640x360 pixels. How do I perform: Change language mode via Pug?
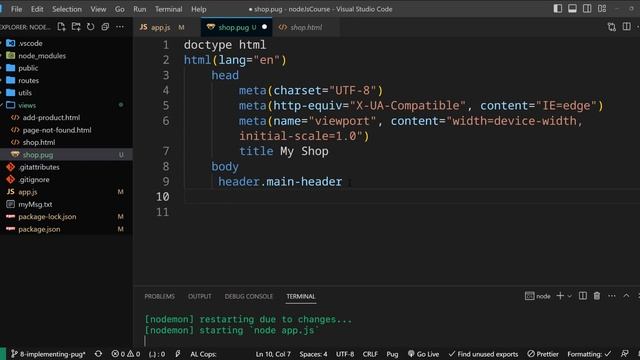392,354
